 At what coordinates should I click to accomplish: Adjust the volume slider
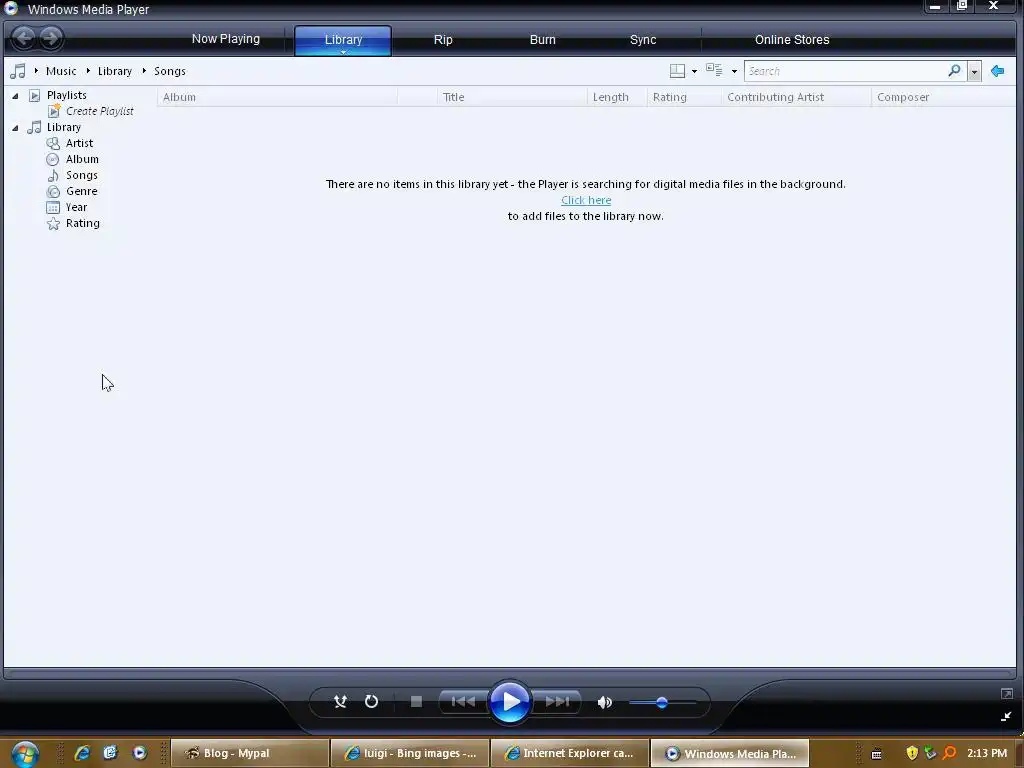coord(662,703)
